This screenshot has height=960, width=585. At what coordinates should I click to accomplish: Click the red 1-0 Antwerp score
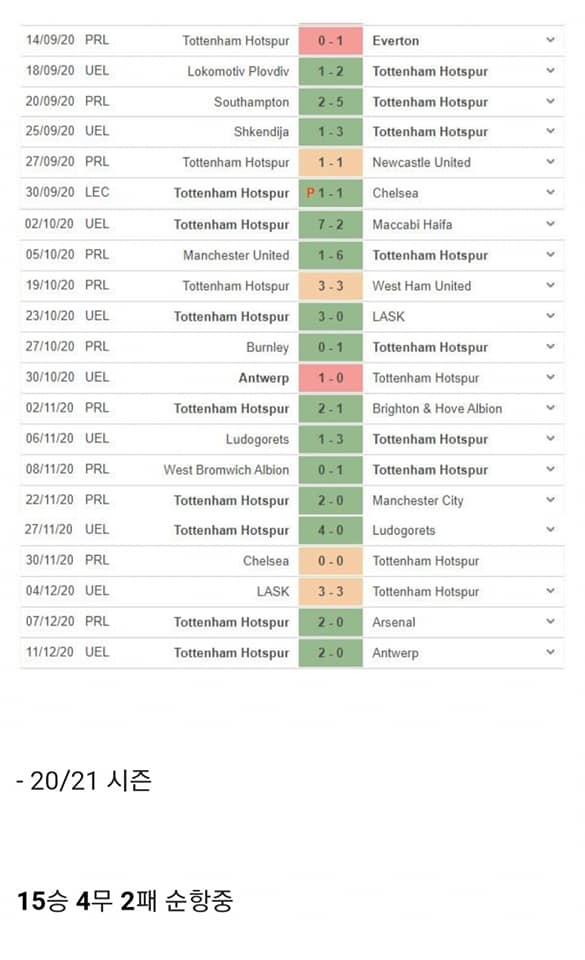[x=330, y=378]
